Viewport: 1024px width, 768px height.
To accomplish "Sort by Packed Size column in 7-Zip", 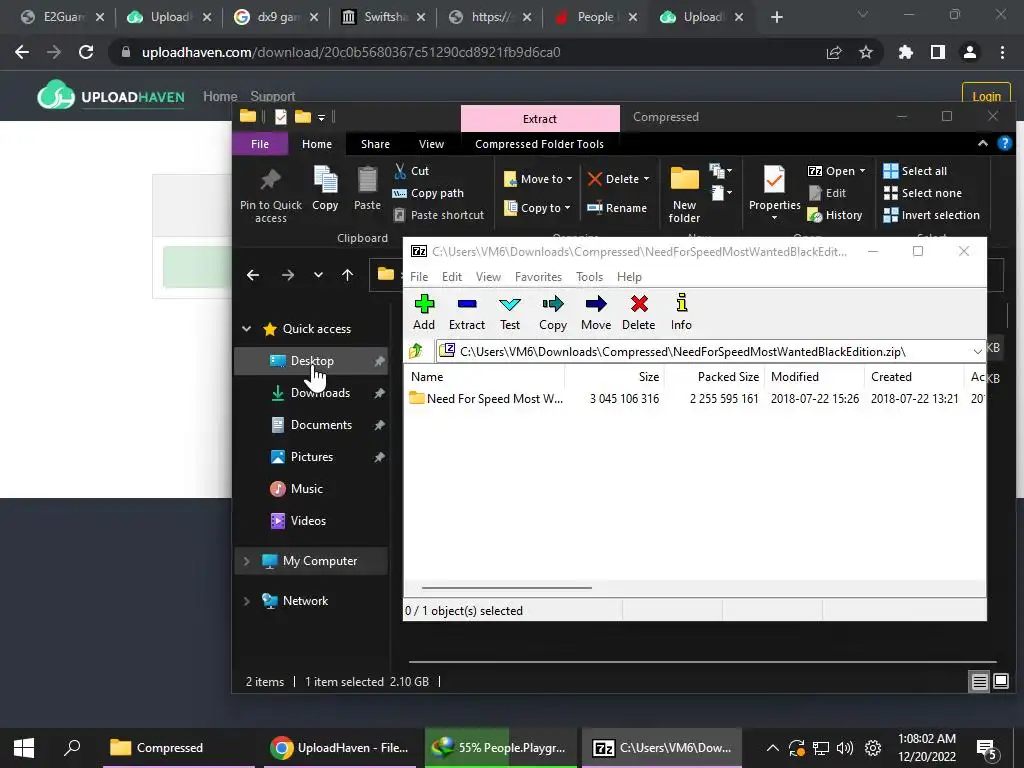I will 728,377.
